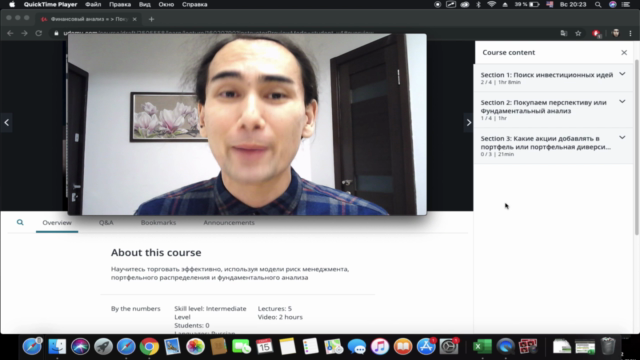Open Launchpad from the Dock
The image size is (640, 360).
click(x=103, y=347)
